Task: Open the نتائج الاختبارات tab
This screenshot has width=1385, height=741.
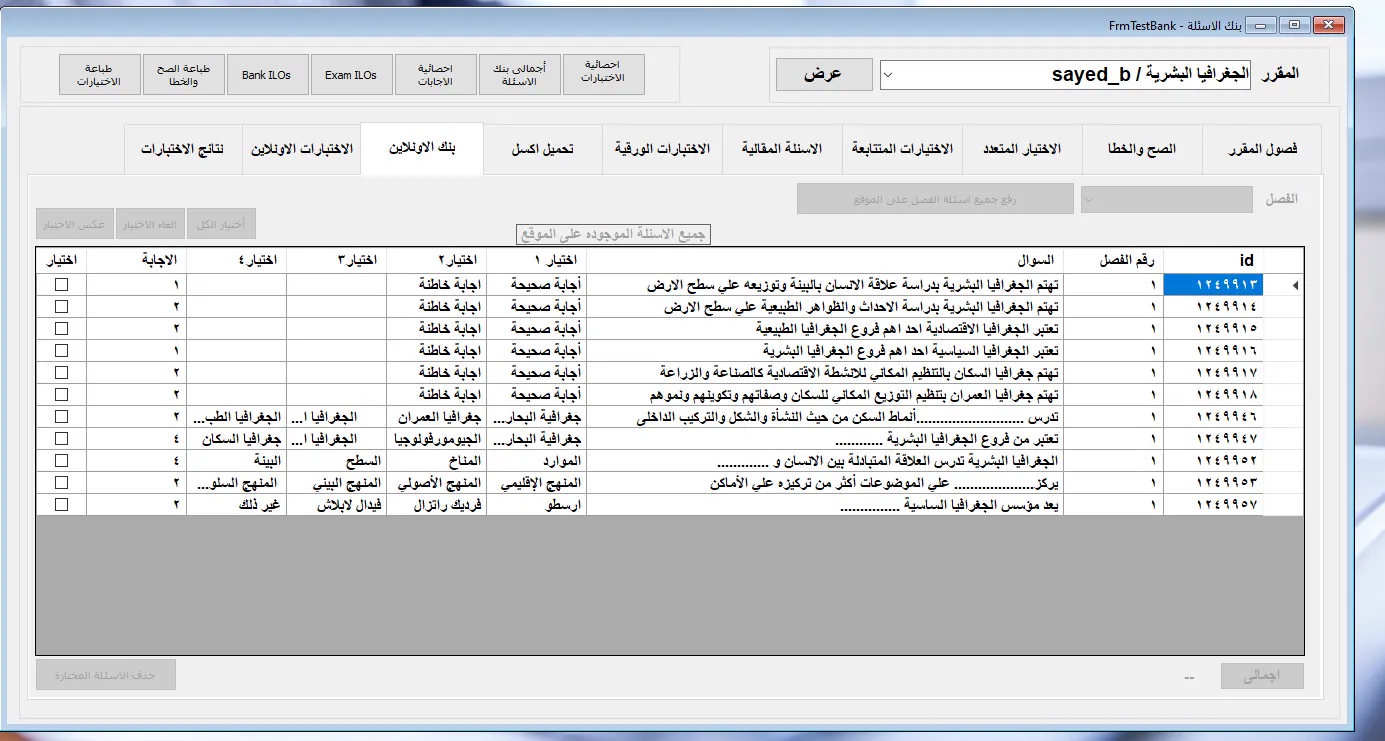Action: tap(182, 150)
